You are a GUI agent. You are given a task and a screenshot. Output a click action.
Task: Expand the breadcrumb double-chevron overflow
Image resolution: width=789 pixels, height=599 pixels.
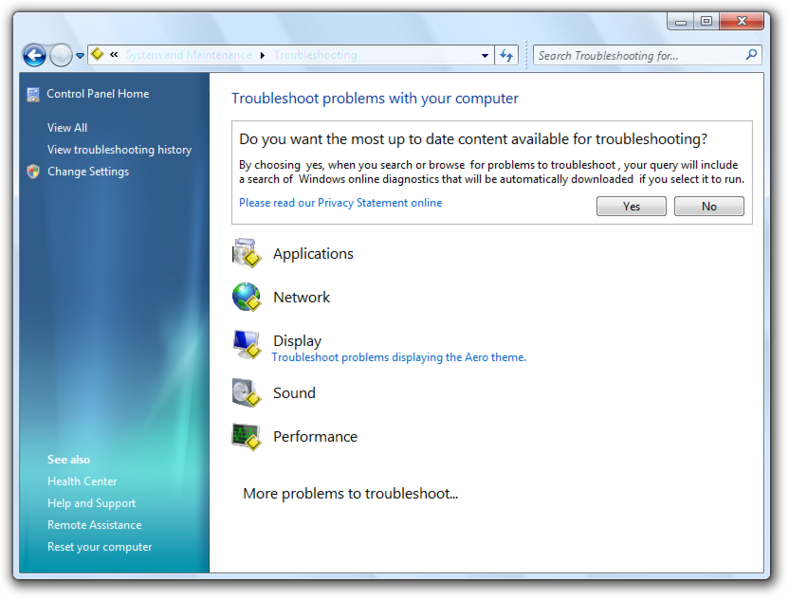114,54
